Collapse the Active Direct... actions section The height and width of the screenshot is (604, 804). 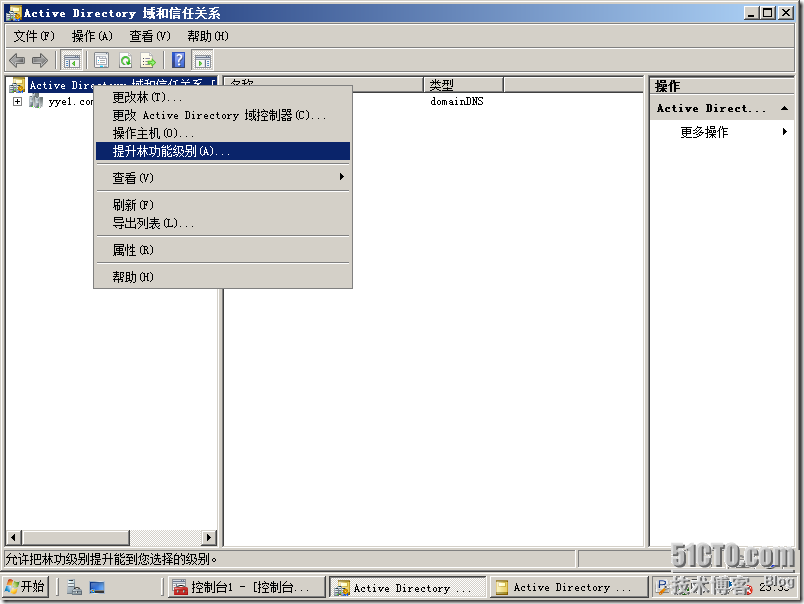point(784,108)
